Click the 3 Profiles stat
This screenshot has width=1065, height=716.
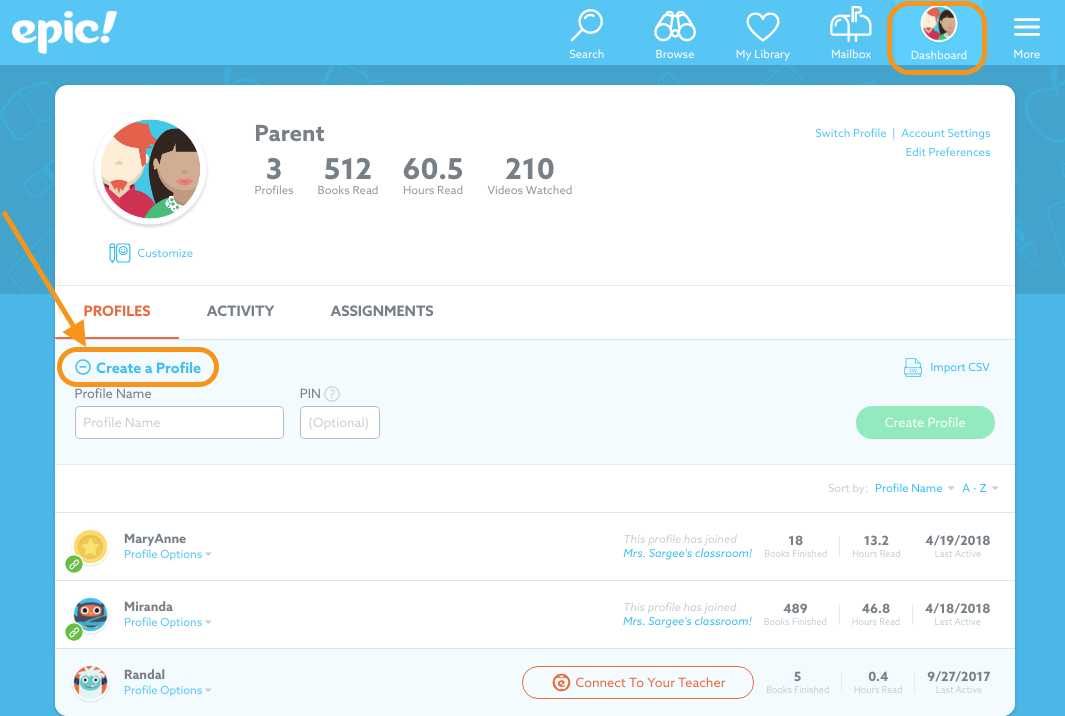[274, 176]
